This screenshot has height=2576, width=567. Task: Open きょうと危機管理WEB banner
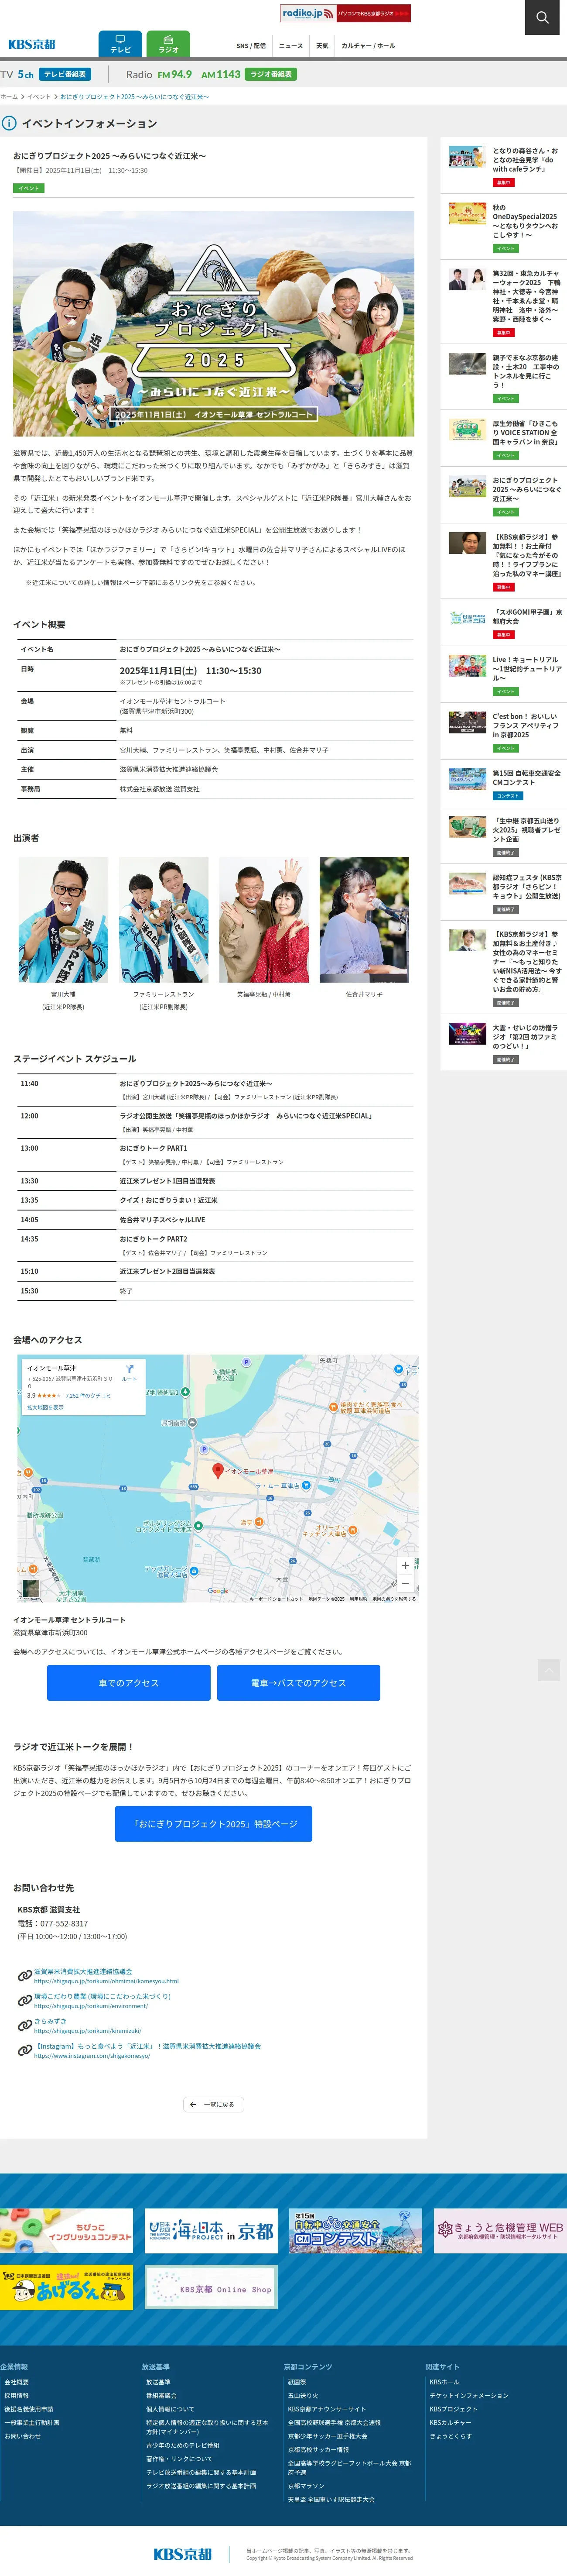500,2231
